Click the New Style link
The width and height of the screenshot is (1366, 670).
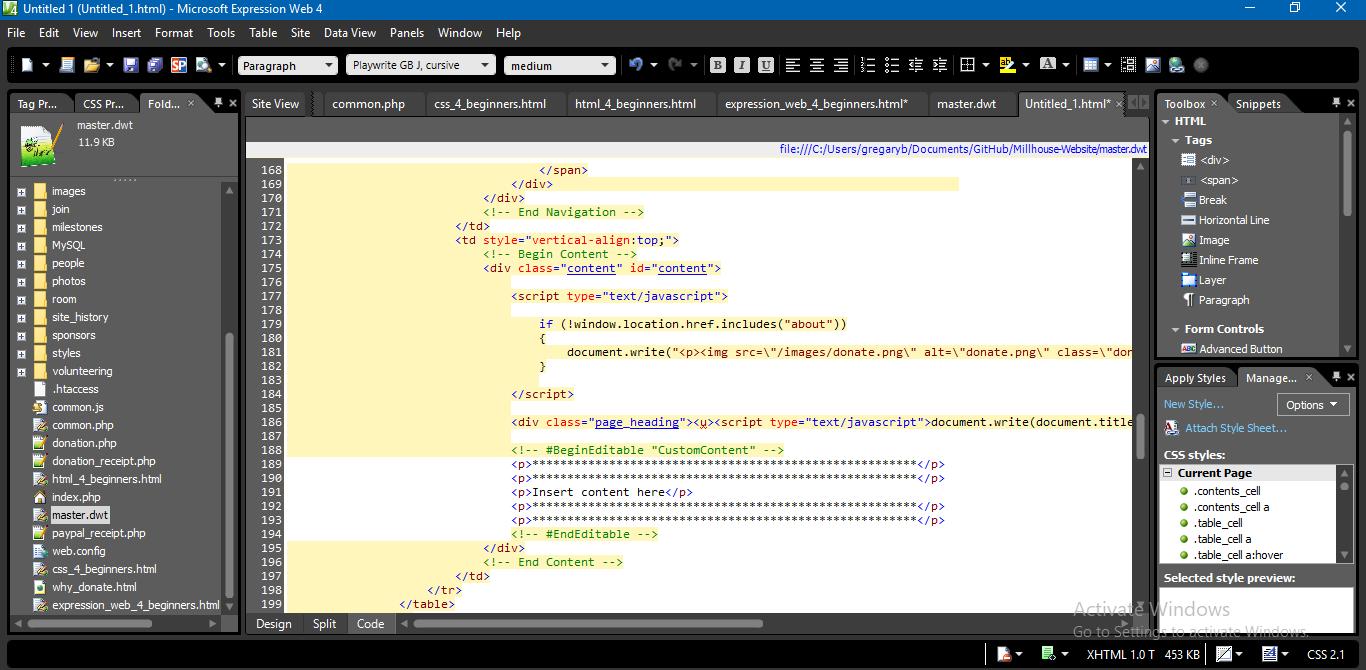tap(1194, 404)
